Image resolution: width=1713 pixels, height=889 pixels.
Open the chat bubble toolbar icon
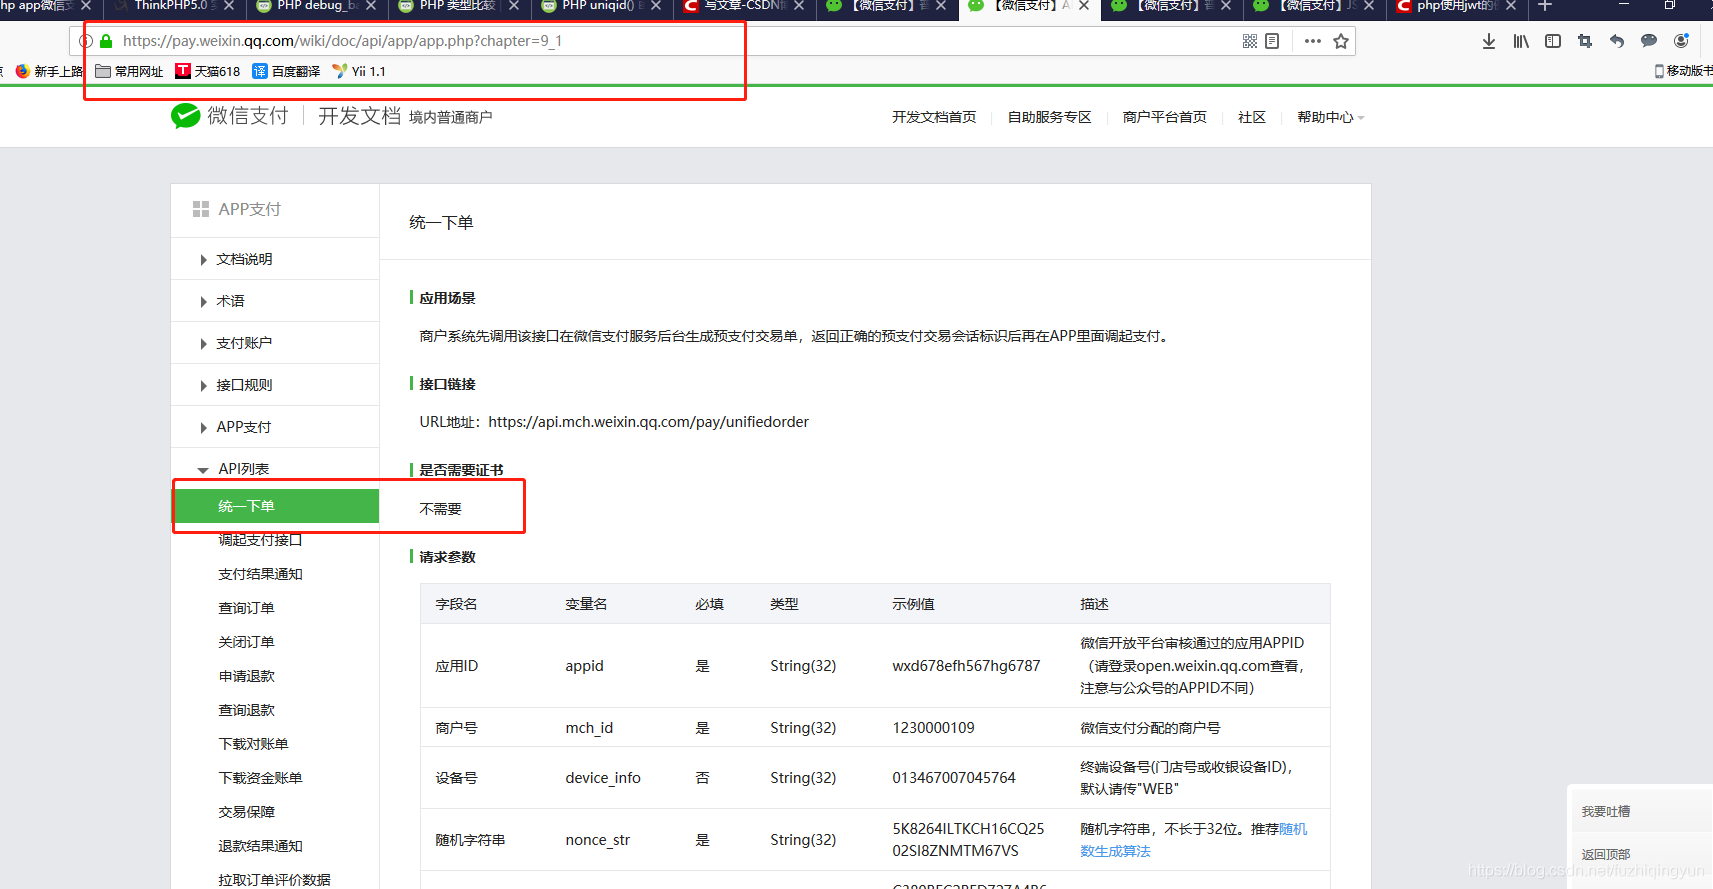coord(1649,41)
